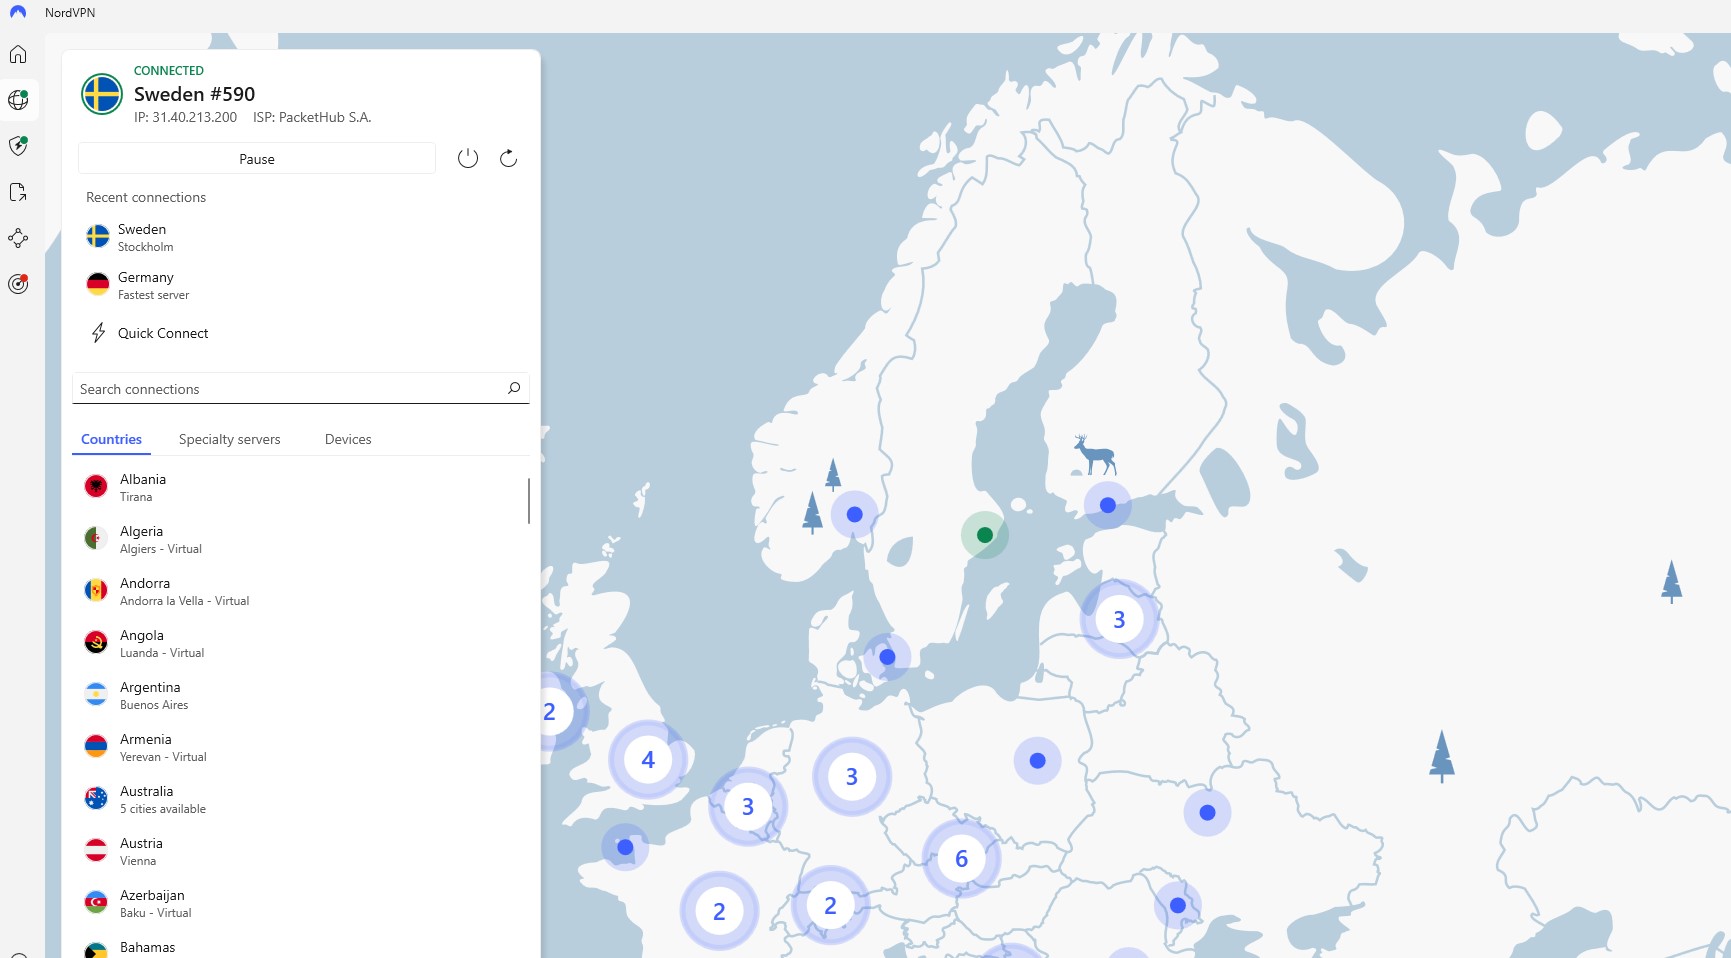Open the Dark Web Monitor target icon

18,284
